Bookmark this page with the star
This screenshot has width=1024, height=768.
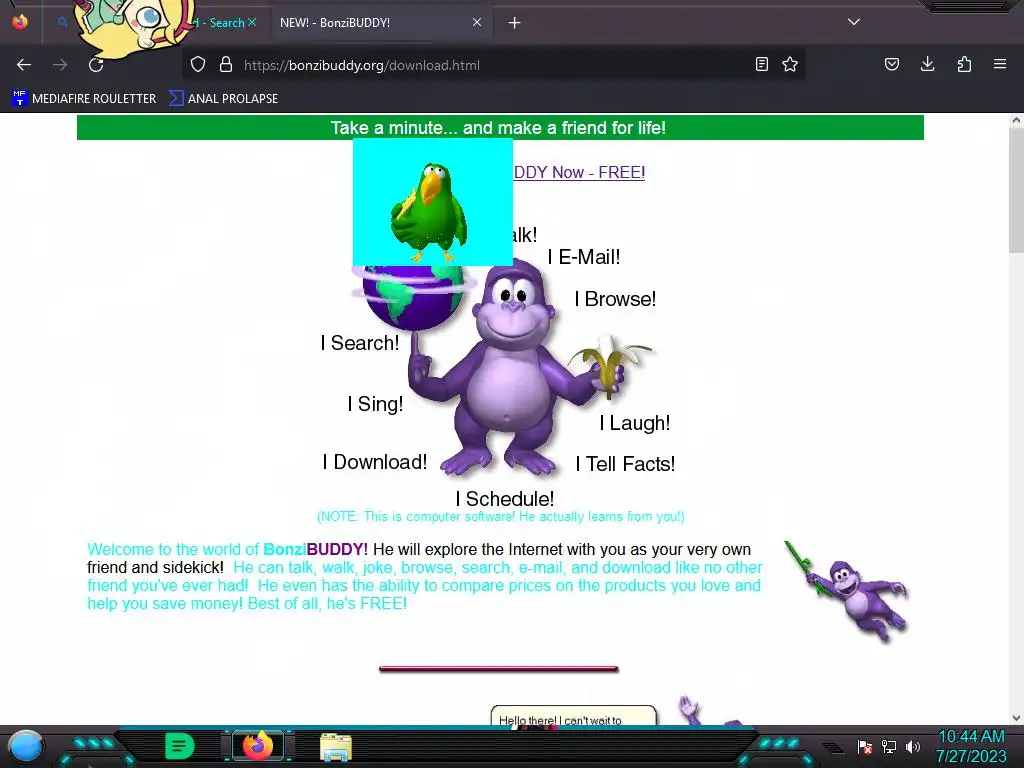coord(790,65)
